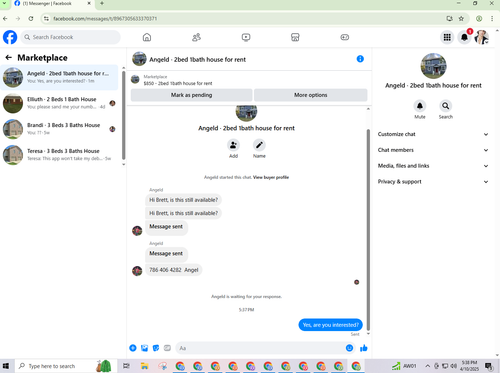The width and height of the screenshot is (500, 373).
Task: Show hidden system tray icons
Action: pos(428,366)
